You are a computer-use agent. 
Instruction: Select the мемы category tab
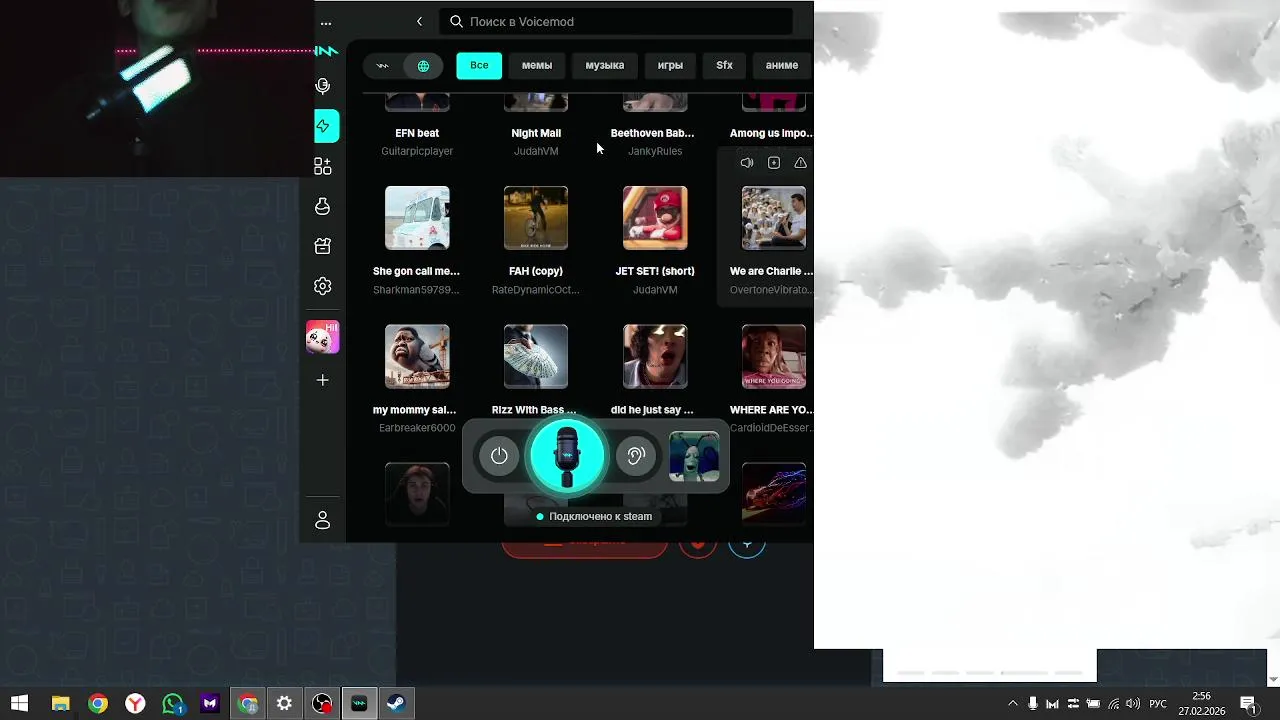[x=537, y=65]
